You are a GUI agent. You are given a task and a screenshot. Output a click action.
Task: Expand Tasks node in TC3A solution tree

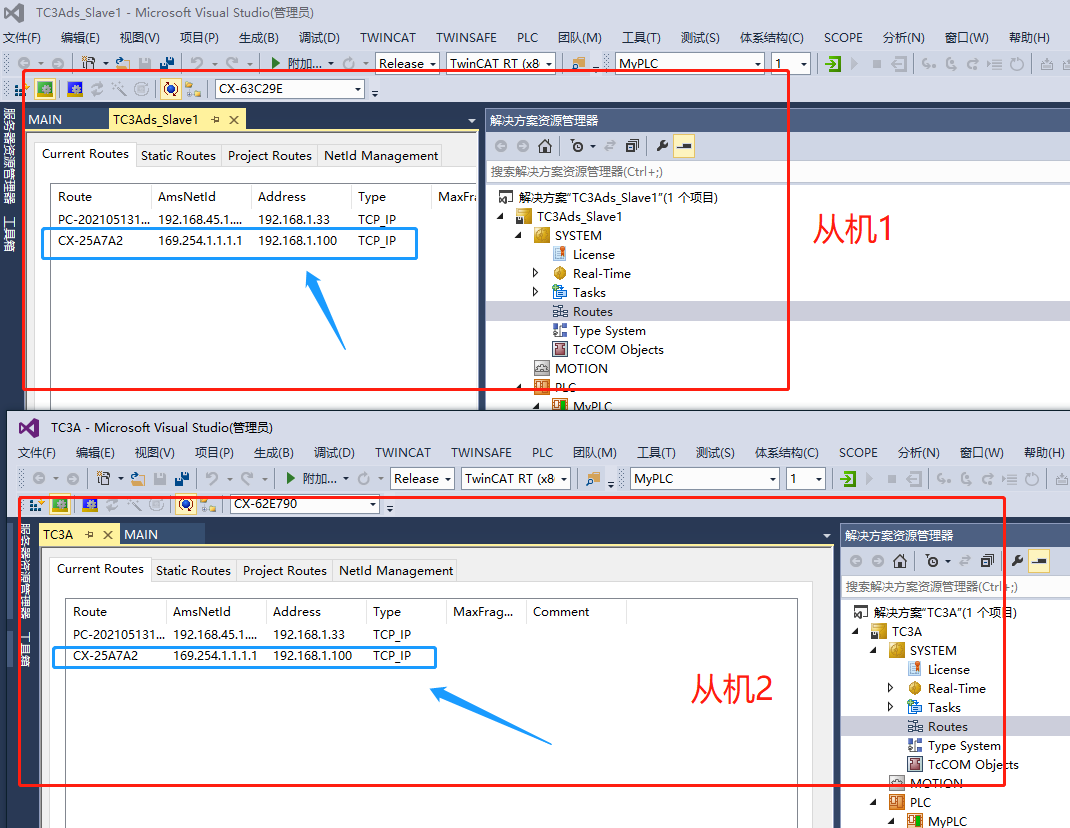pyautogui.click(x=890, y=707)
